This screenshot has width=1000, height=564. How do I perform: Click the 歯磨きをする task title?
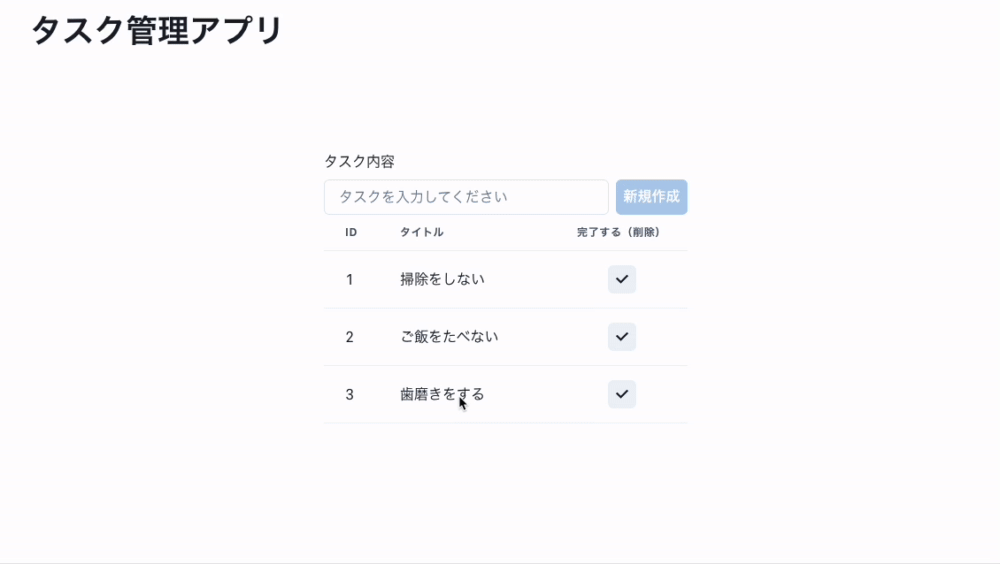tap(442, 394)
